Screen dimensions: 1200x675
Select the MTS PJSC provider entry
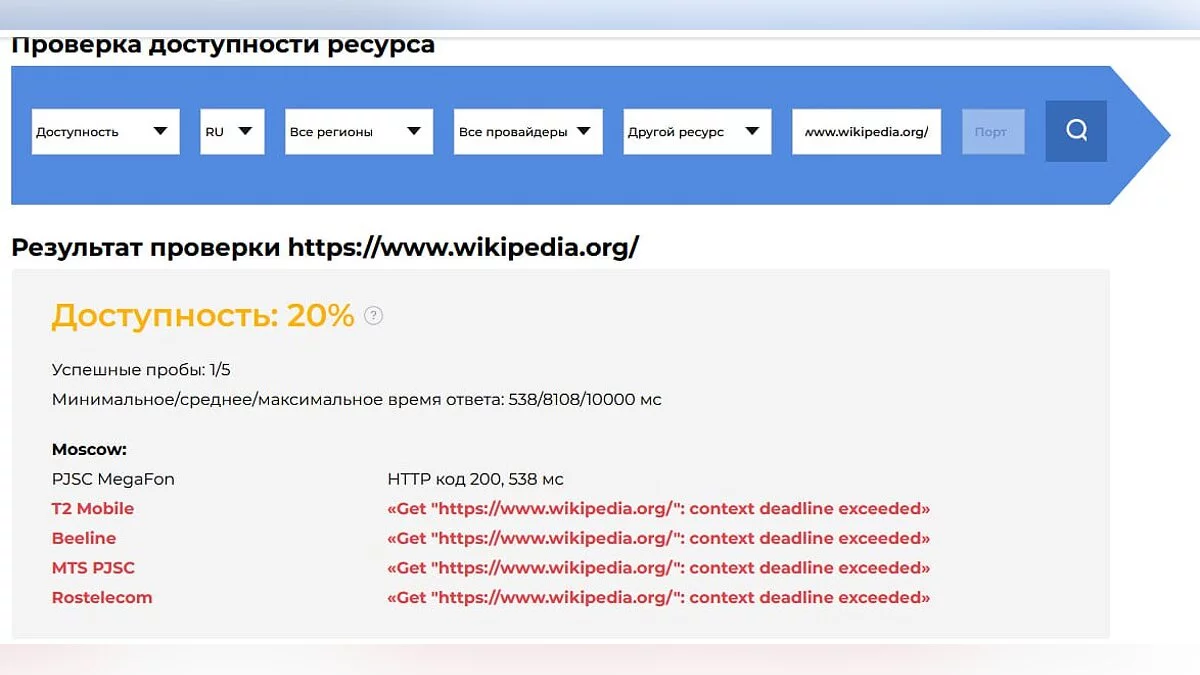click(93, 568)
